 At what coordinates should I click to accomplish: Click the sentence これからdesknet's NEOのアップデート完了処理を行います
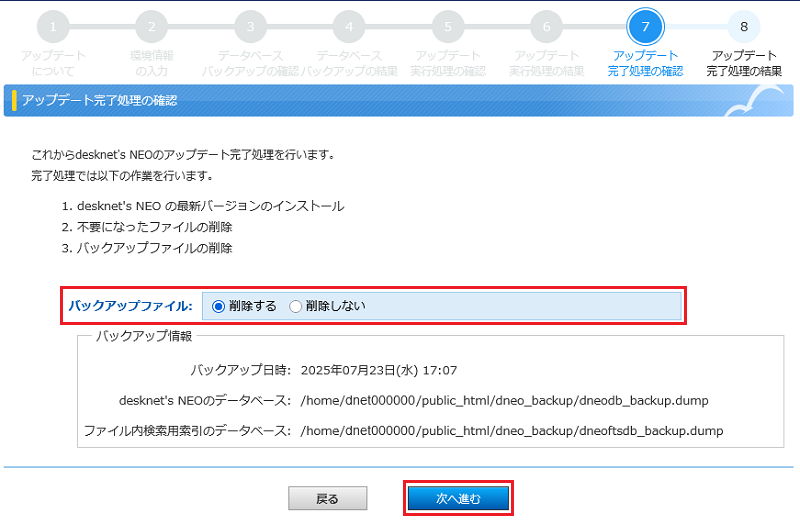(183, 155)
